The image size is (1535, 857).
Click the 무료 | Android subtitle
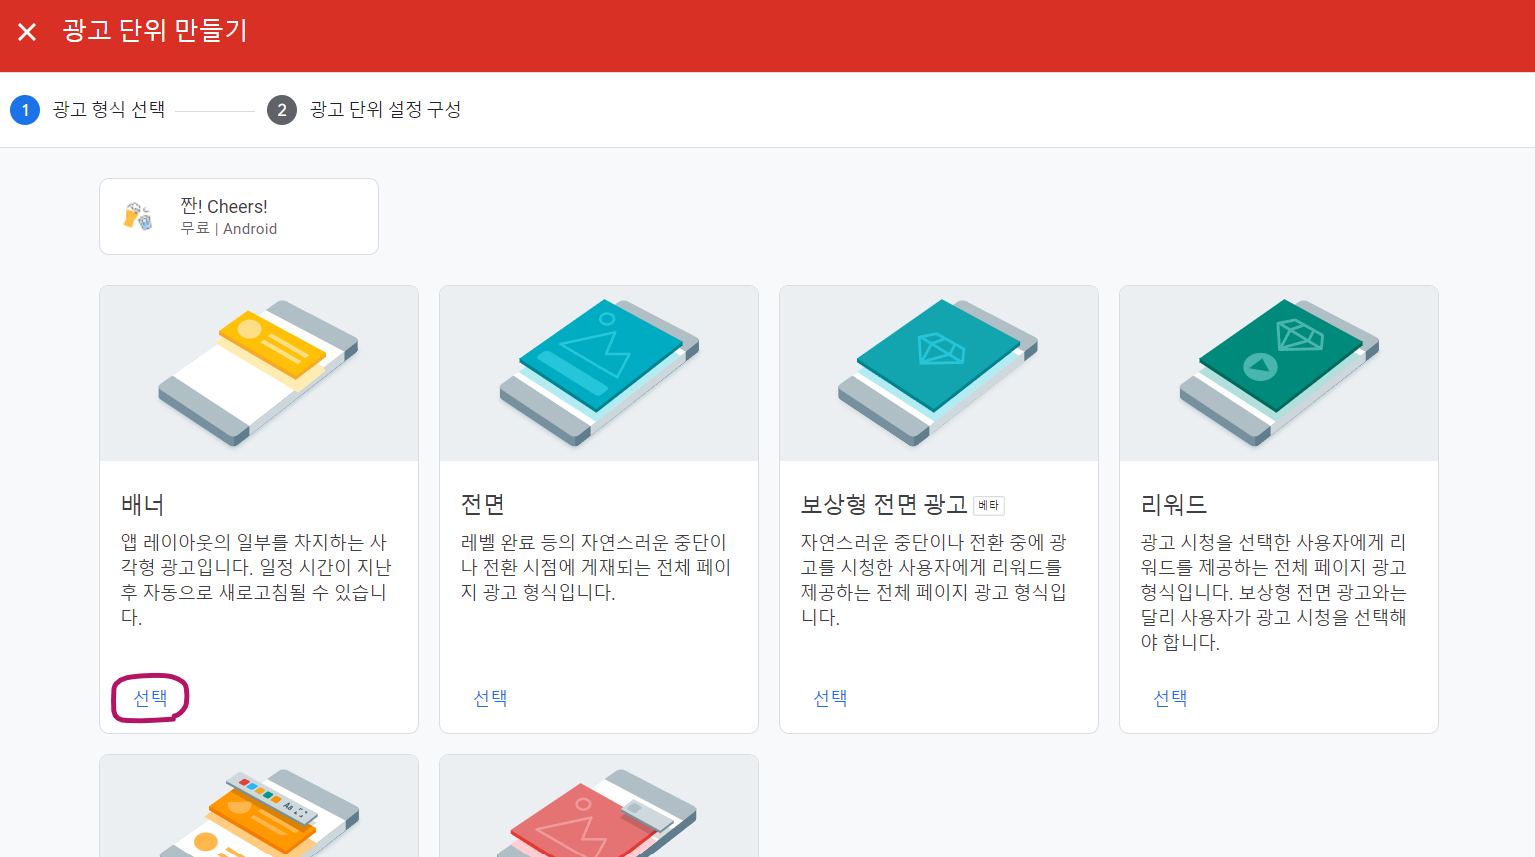coord(229,229)
